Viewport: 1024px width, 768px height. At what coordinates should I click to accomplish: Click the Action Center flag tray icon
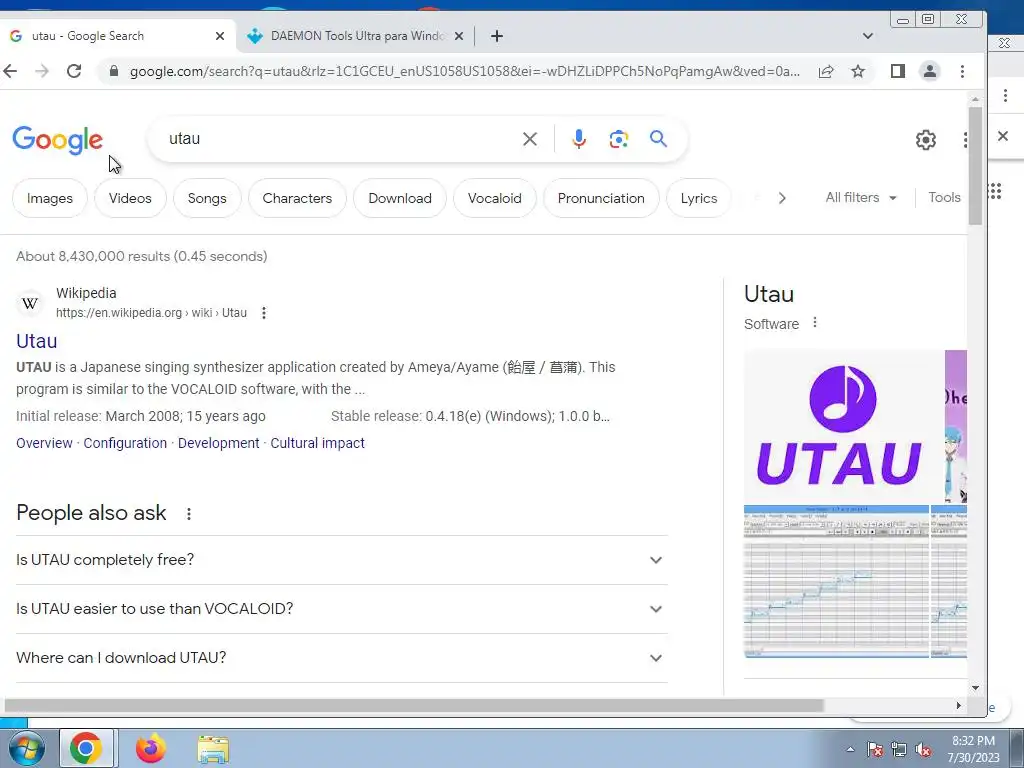coord(874,750)
